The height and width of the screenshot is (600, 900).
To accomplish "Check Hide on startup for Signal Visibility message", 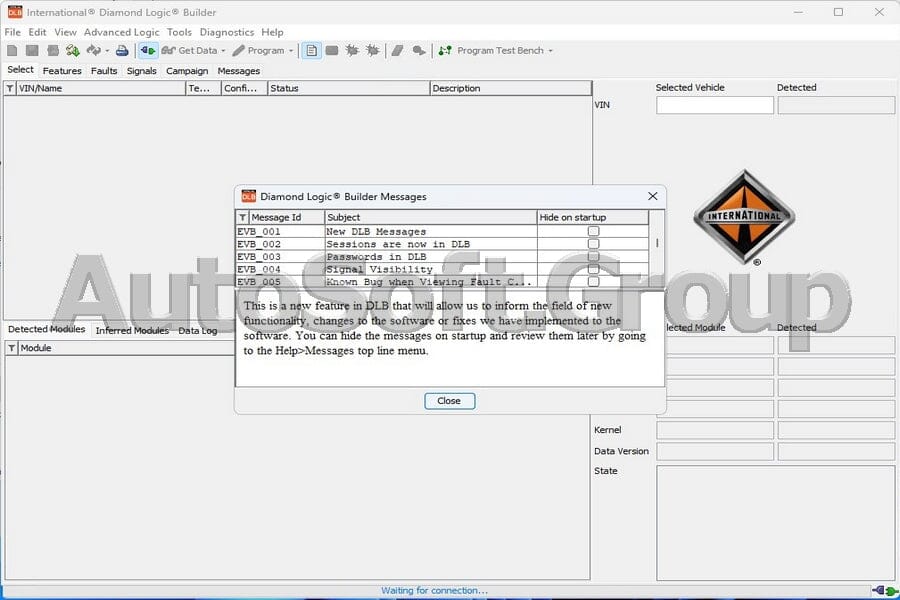I will 594,269.
